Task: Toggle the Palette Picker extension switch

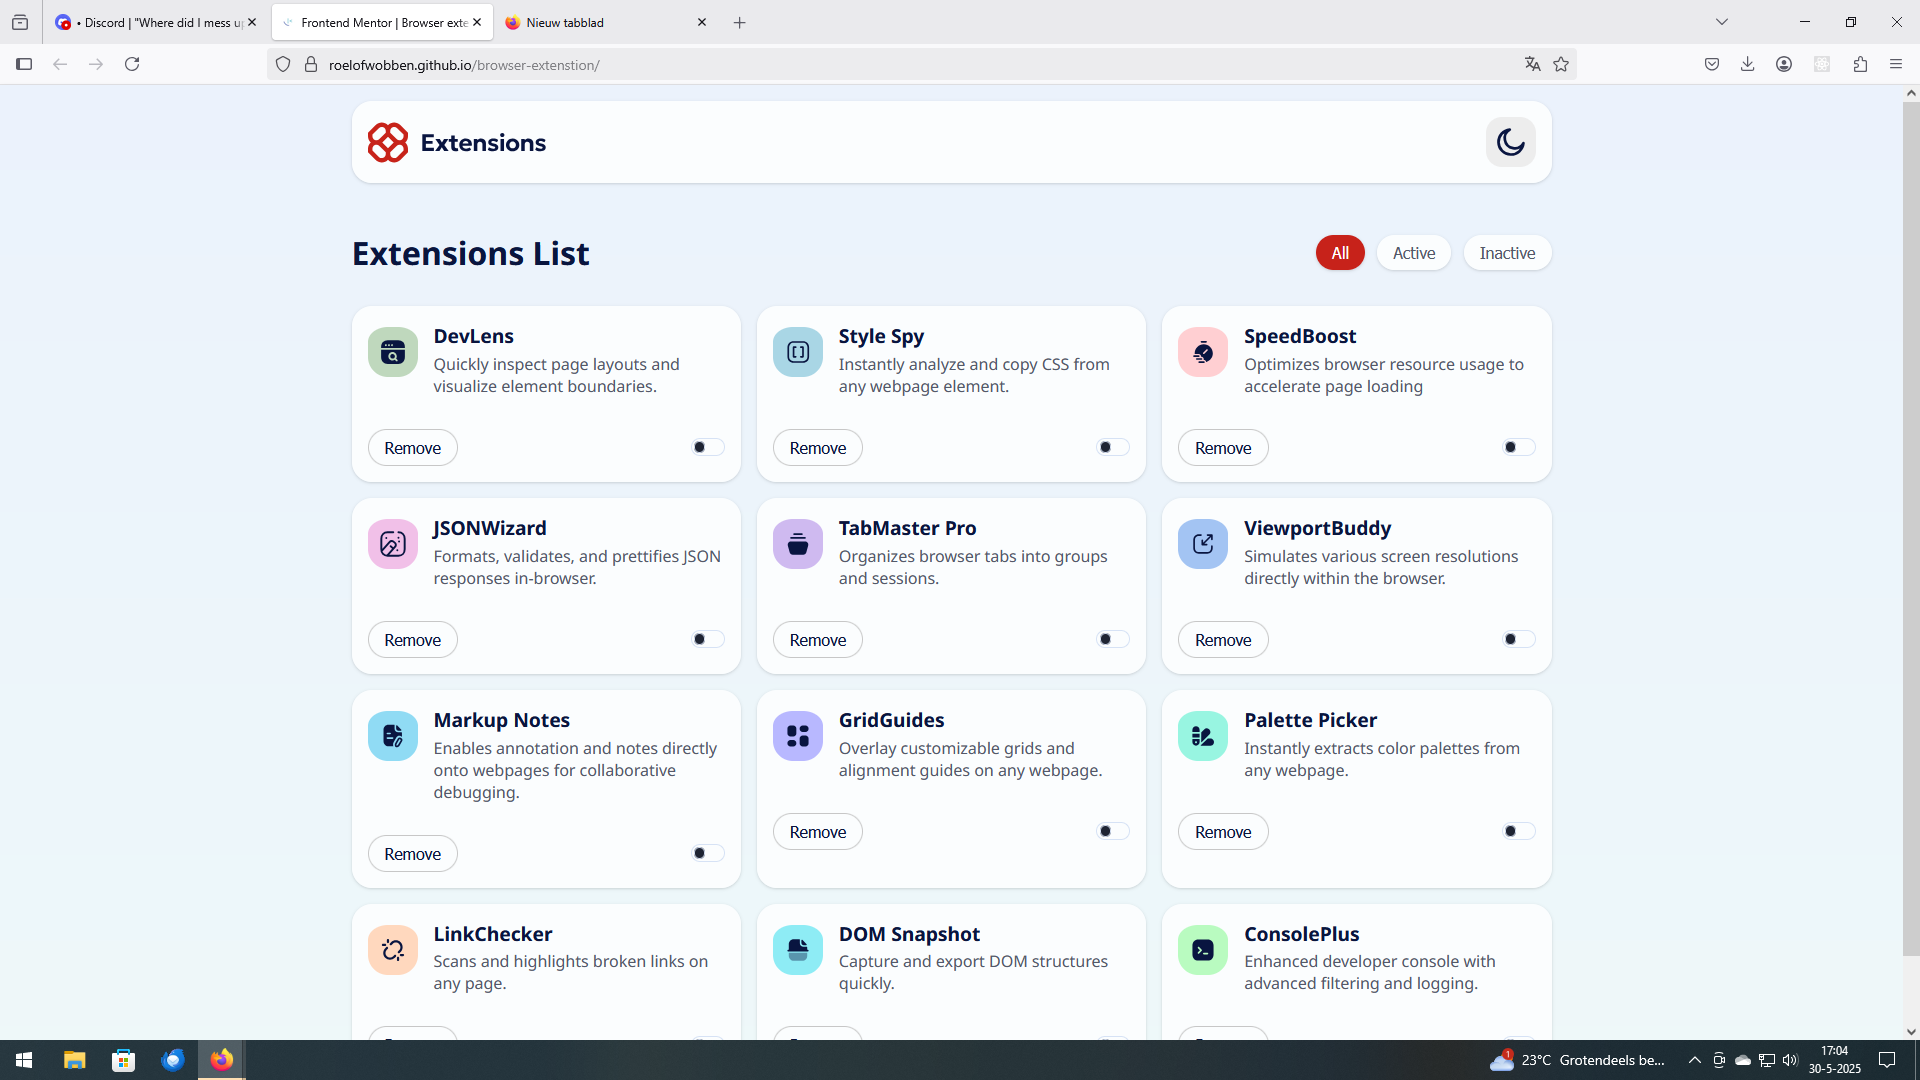Action: tap(1517, 831)
